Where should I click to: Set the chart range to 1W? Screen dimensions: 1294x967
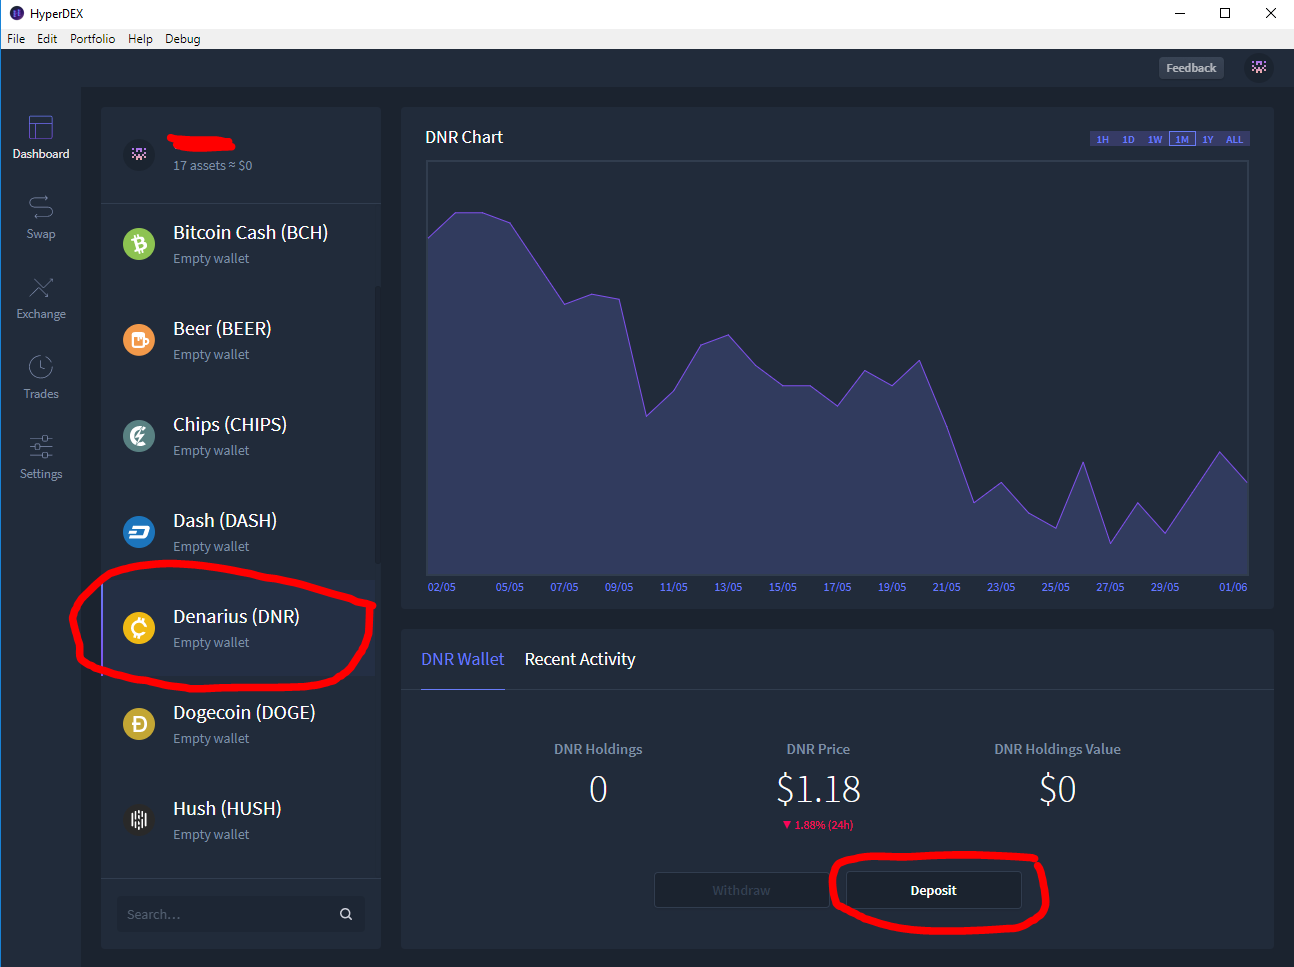[1155, 139]
